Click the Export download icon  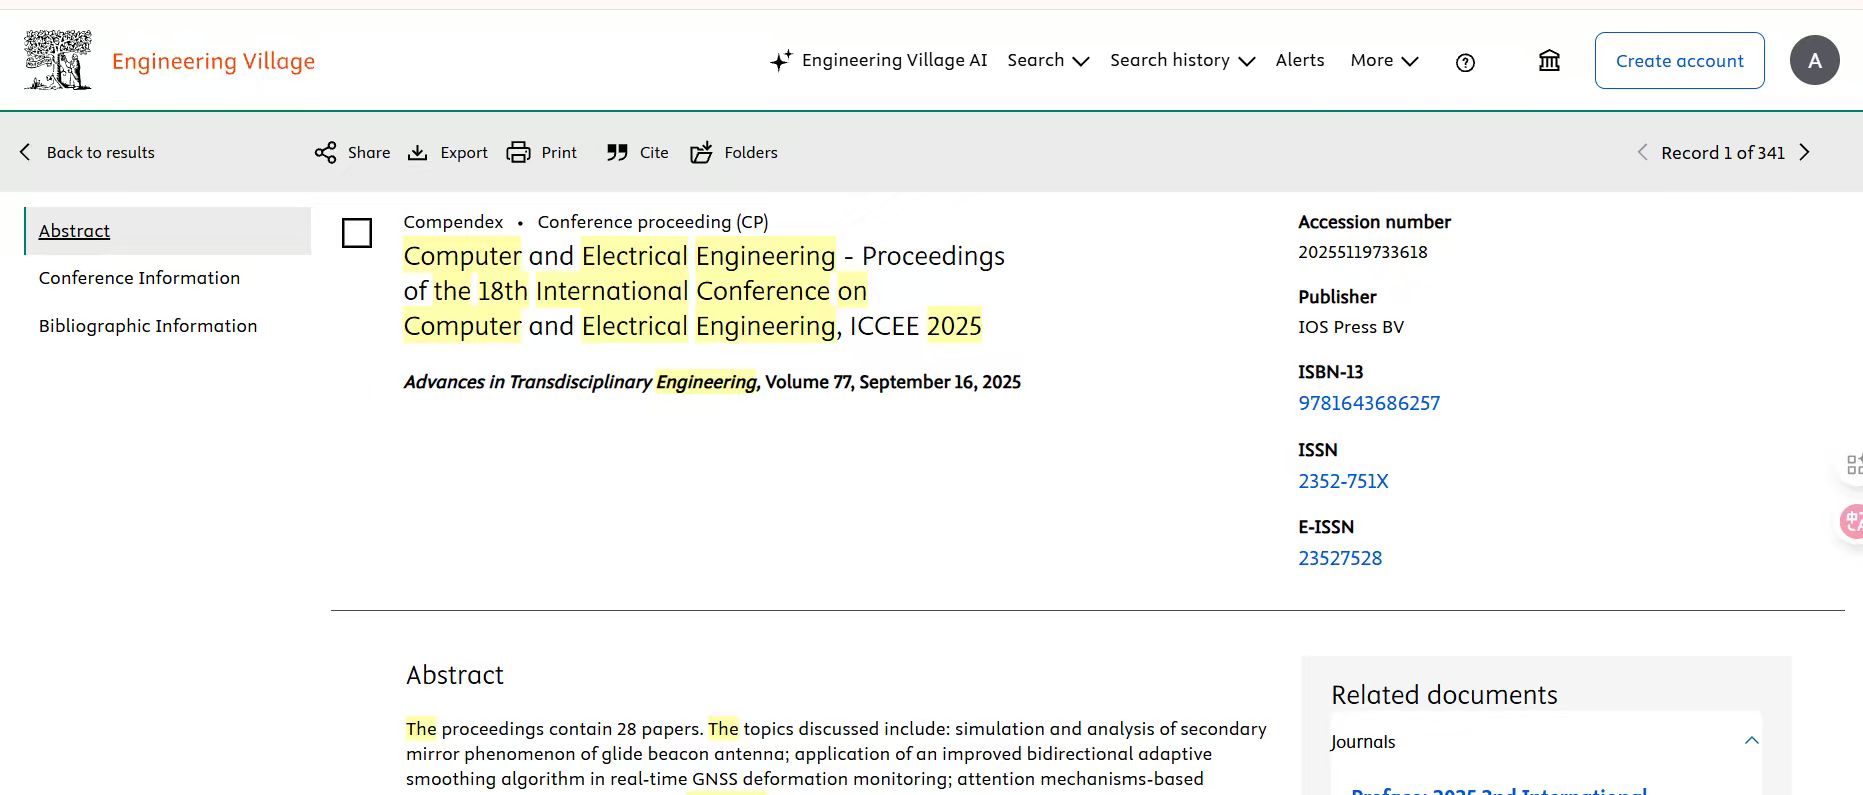(x=418, y=152)
